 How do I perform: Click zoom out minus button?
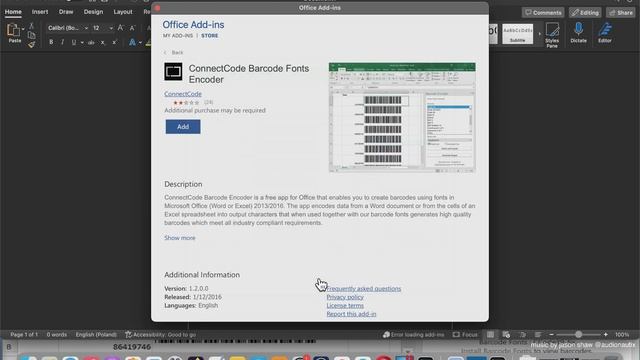pos(551,335)
